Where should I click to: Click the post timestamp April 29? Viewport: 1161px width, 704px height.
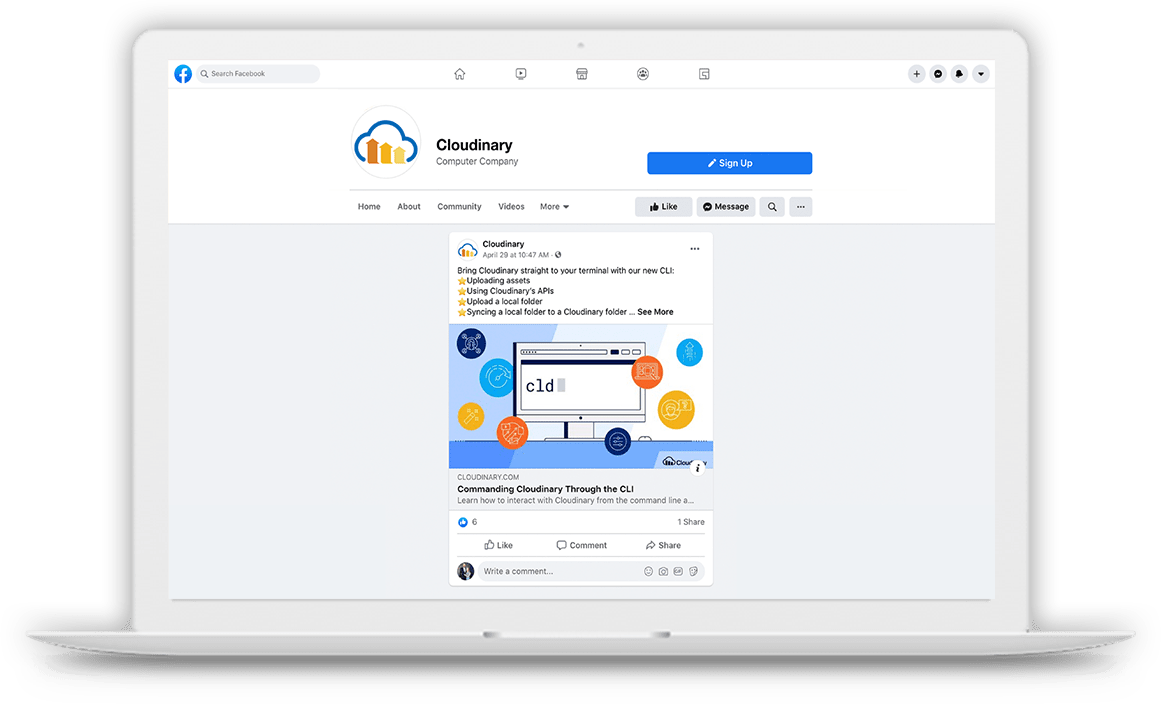(x=515, y=255)
